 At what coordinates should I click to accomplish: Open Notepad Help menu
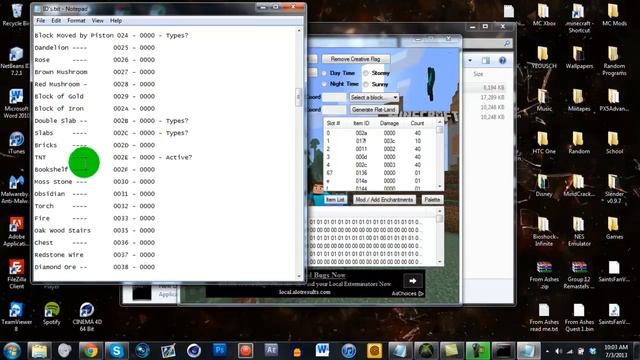pos(116,20)
